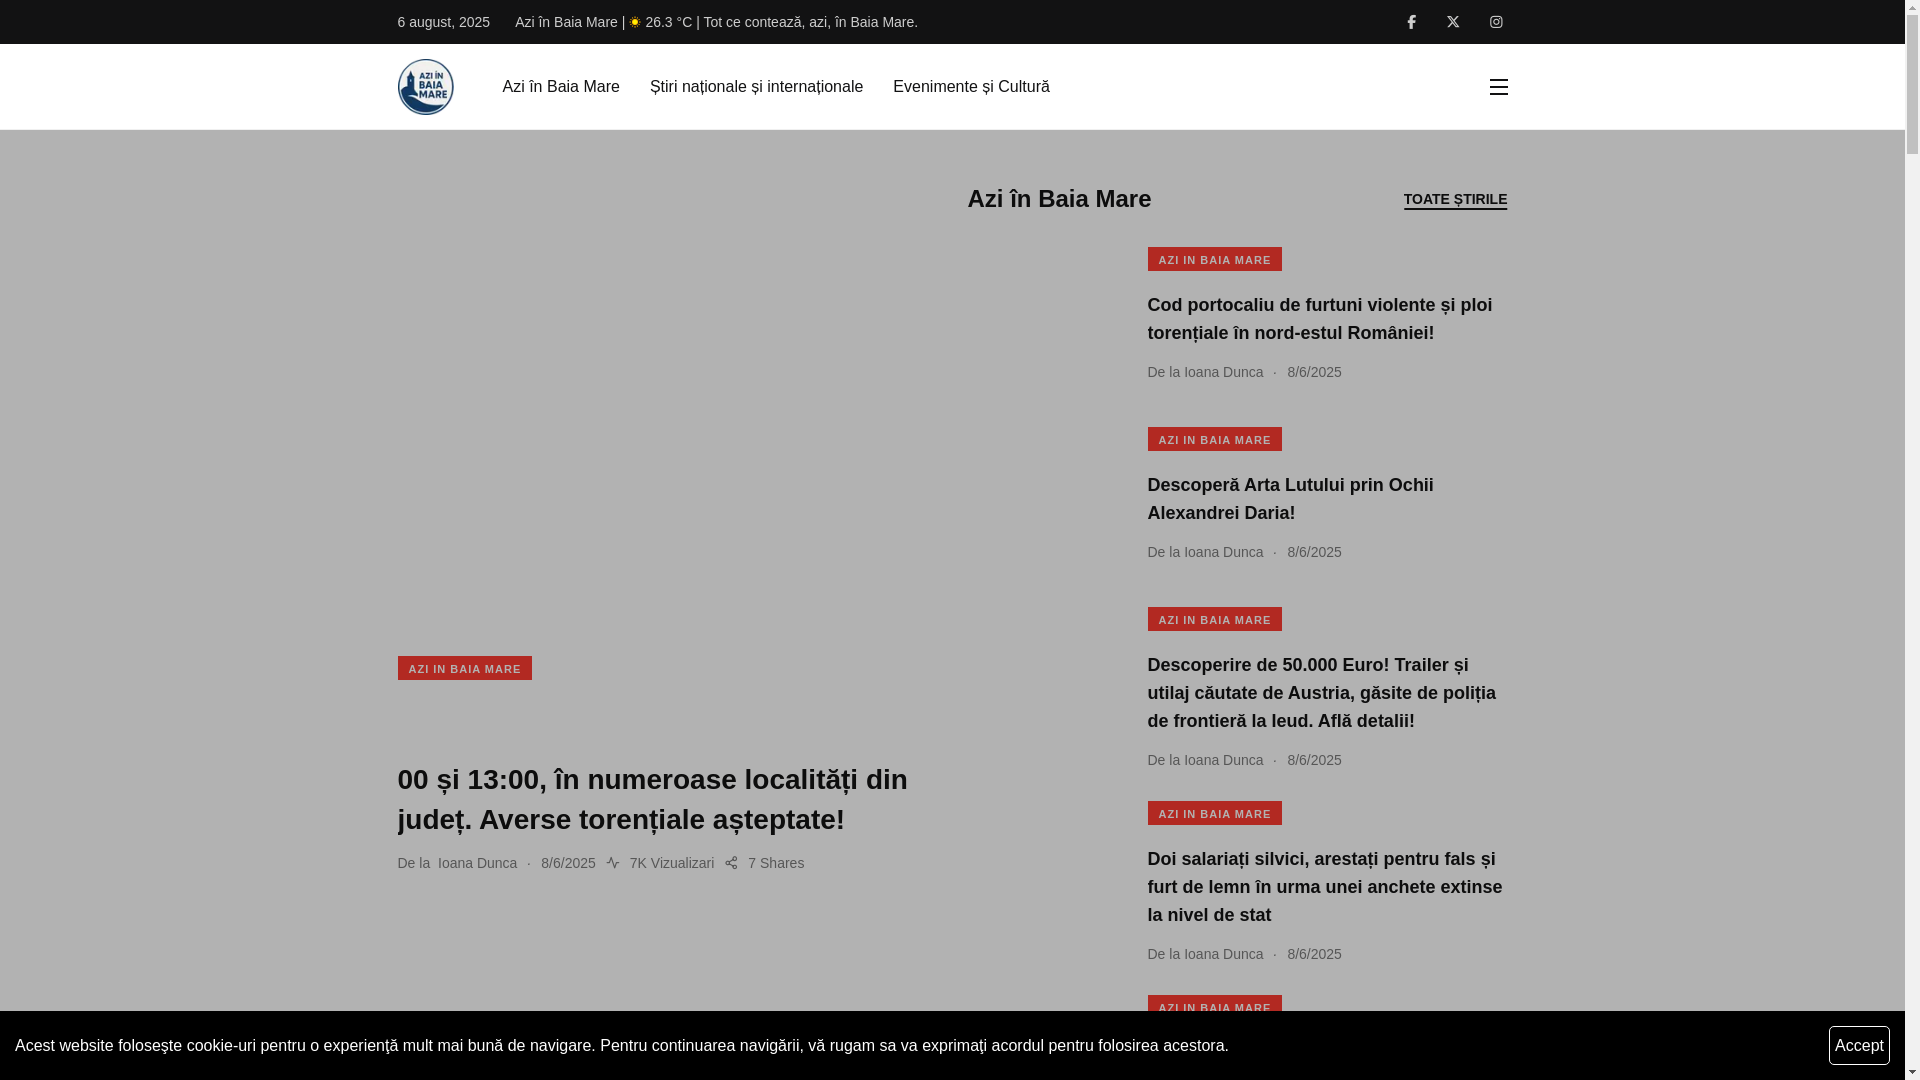
Task: Click the Azi în Baia Mare section heading
Action: 1059,199
